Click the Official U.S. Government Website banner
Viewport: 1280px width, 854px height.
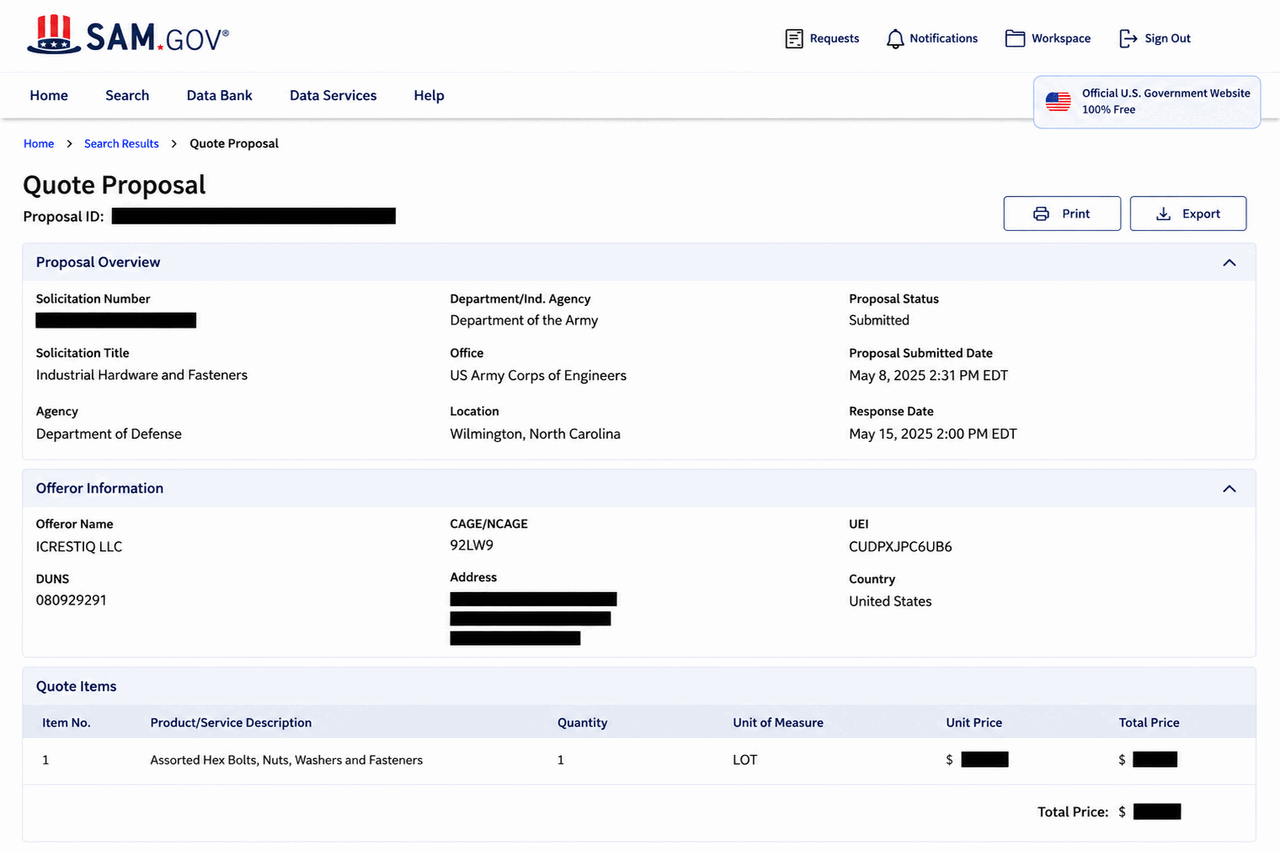[1147, 101]
